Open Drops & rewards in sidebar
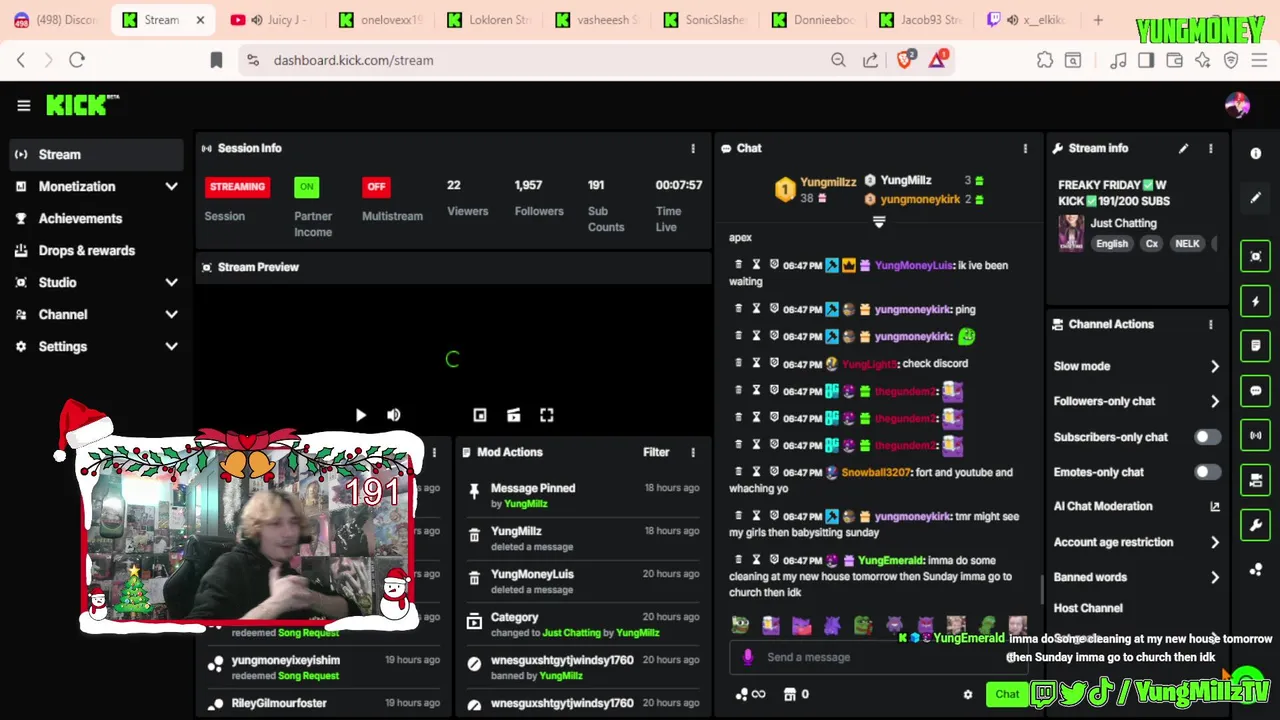Viewport: 1280px width, 720px height. click(x=97, y=250)
